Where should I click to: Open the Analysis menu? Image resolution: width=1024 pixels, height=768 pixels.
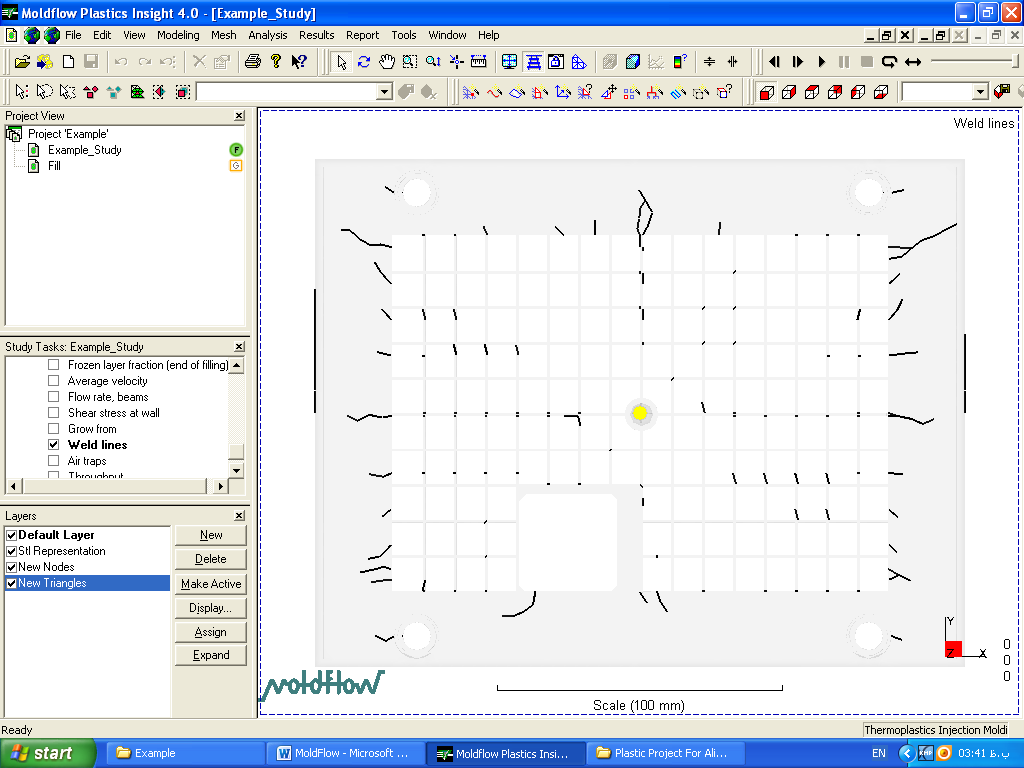pos(267,35)
